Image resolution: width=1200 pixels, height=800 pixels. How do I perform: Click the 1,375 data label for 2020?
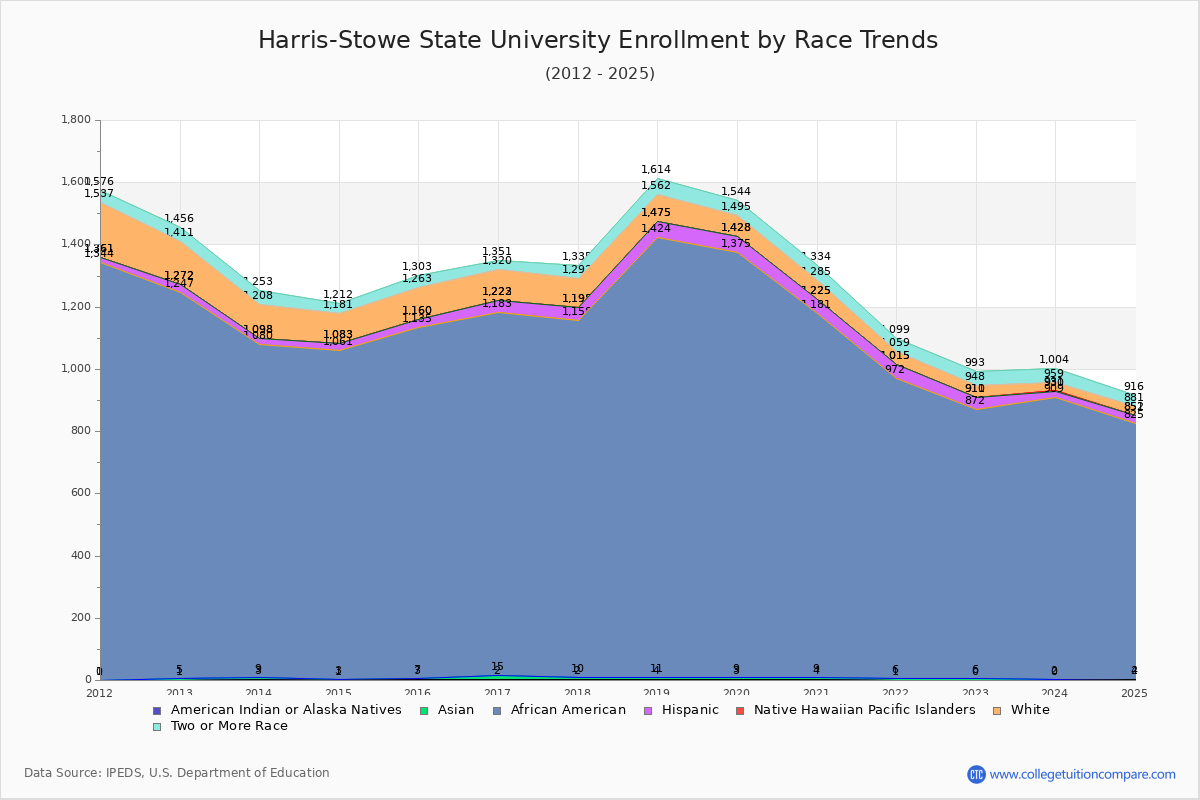pos(736,244)
